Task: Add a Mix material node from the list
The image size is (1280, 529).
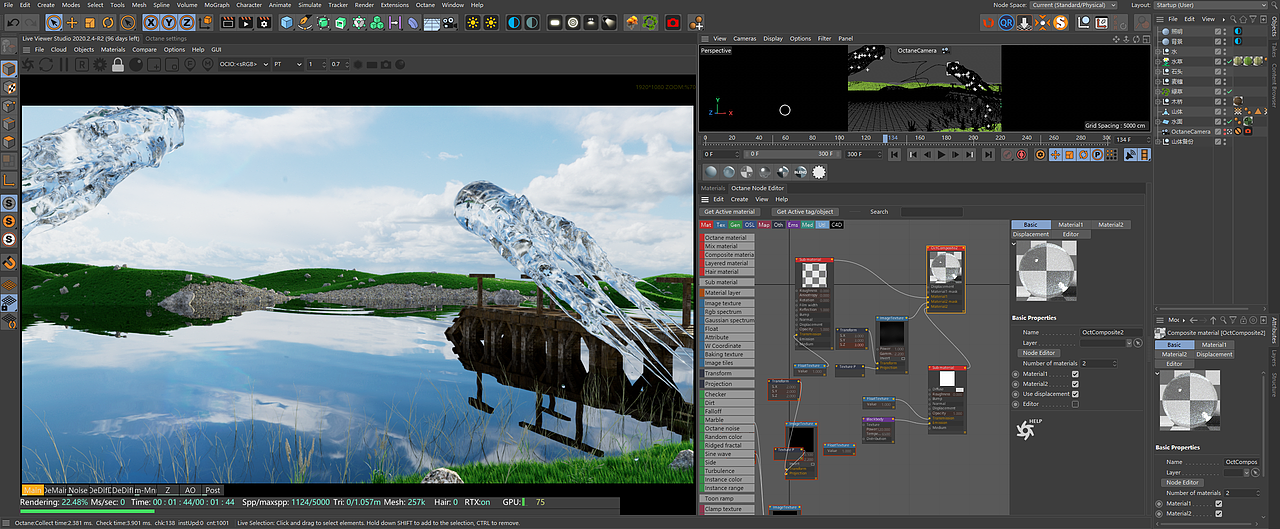Action: point(728,246)
